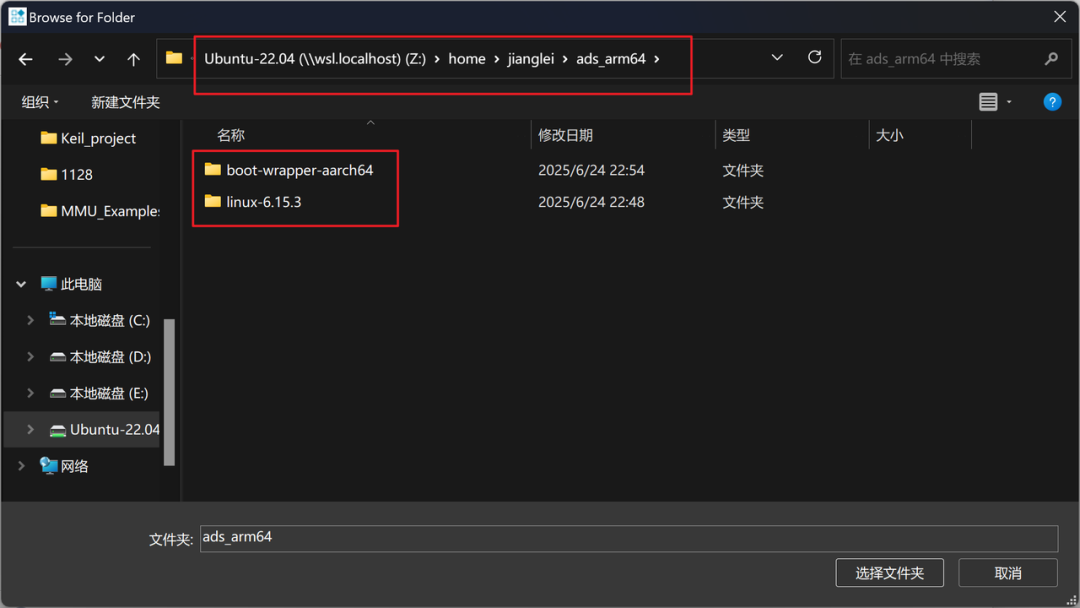Click the back navigation arrow
This screenshot has height=608, width=1080.
(26, 59)
